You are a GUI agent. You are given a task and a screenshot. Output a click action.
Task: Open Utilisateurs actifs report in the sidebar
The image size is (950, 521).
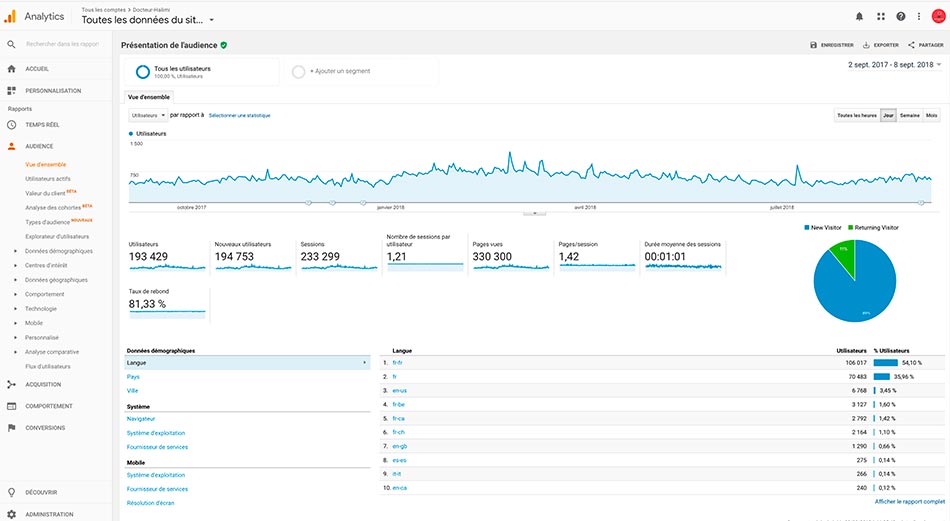coord(48,178)
